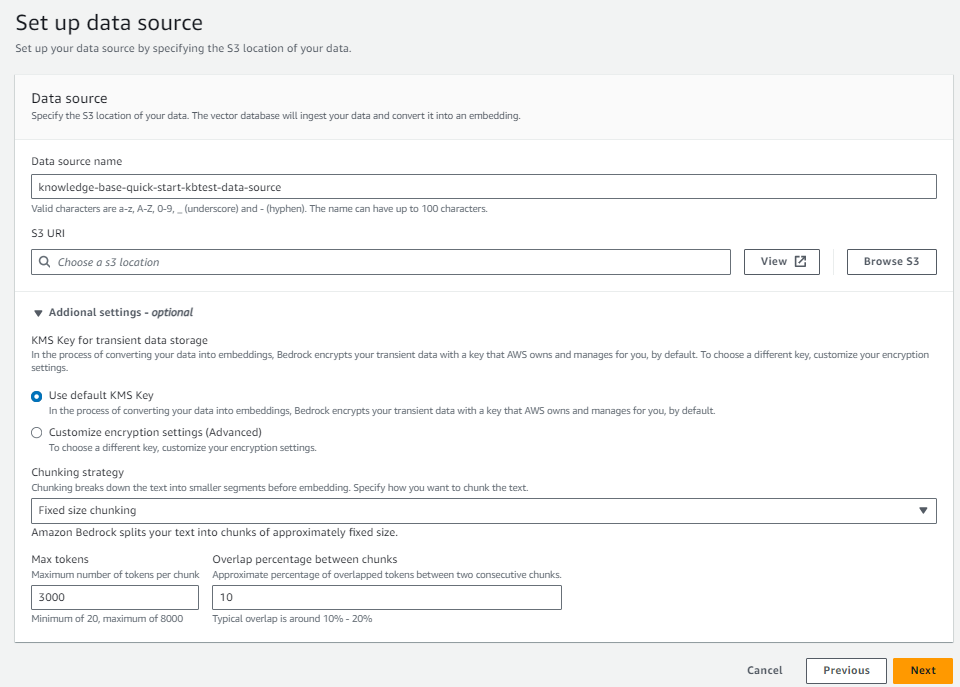Select a different KMS key option for transient data
The width and height of the screenshot is (960, 687).
point(37,431)
